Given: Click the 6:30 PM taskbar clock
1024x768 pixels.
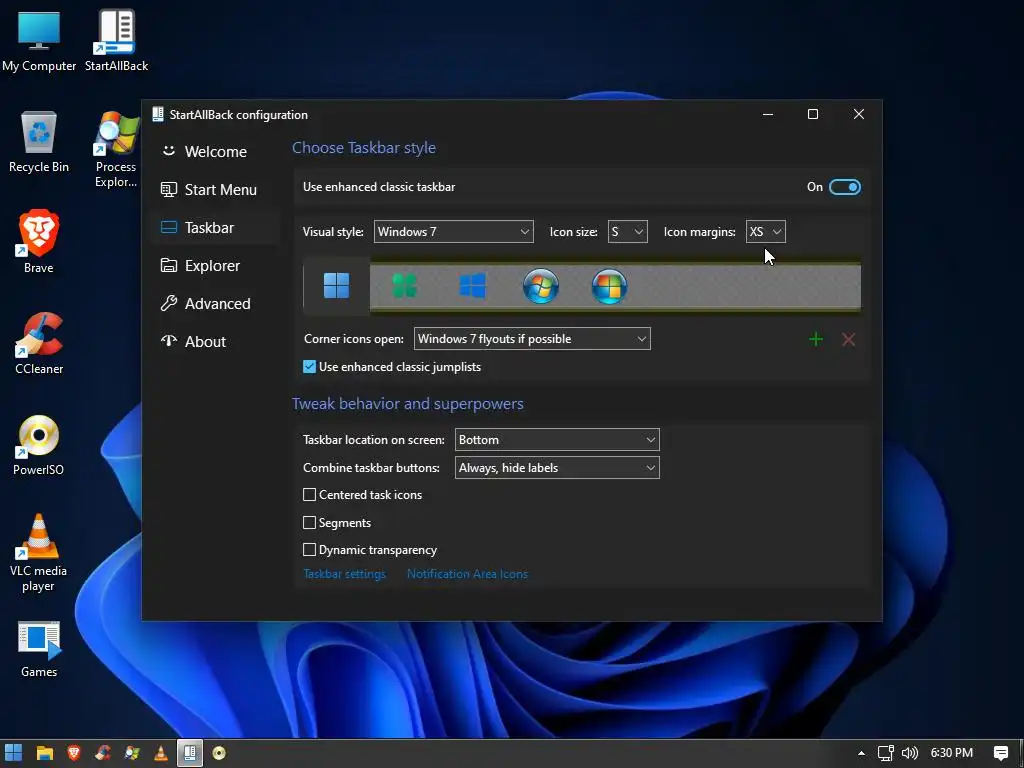Looking at the screenshot, I should pos(952,753).
